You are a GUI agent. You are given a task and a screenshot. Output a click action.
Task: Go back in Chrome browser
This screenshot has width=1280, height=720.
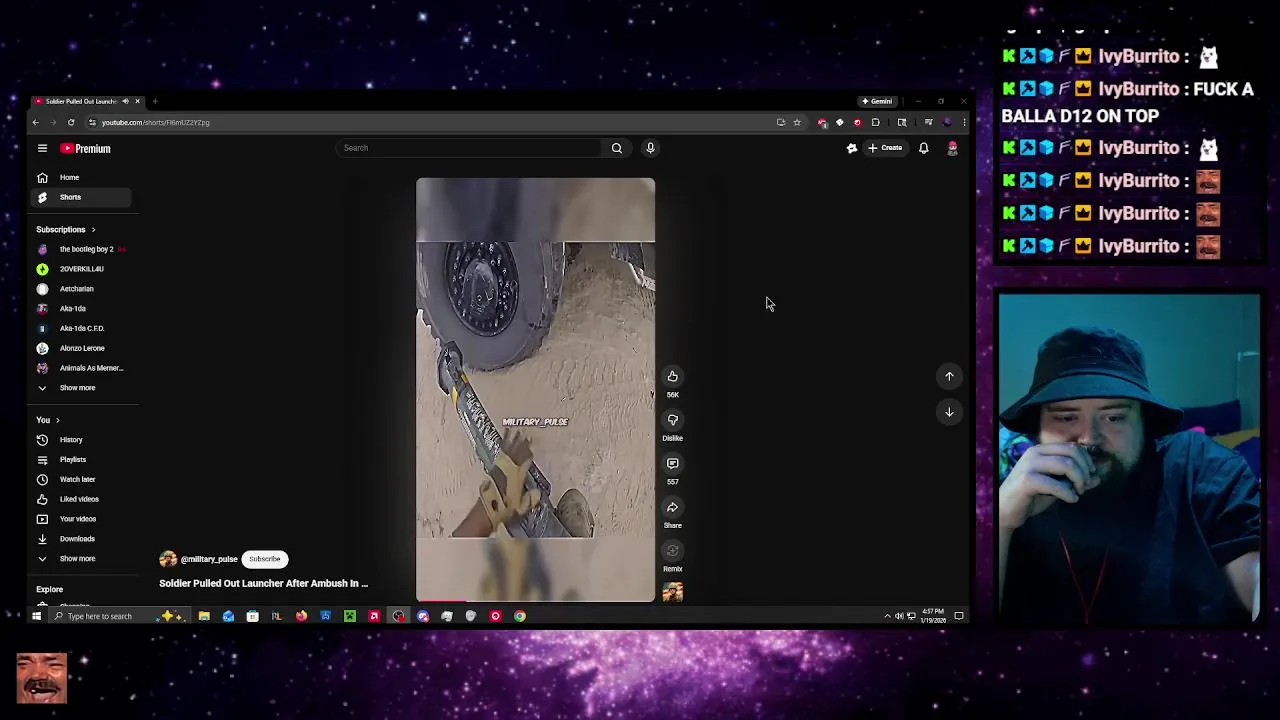point(35,122)
